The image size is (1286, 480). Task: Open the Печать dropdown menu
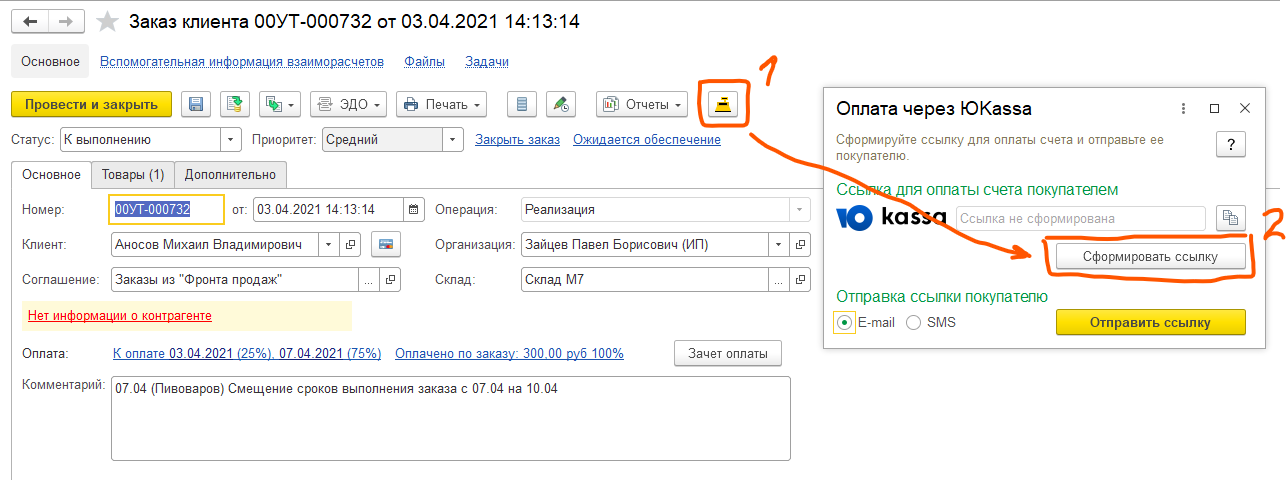441,104
